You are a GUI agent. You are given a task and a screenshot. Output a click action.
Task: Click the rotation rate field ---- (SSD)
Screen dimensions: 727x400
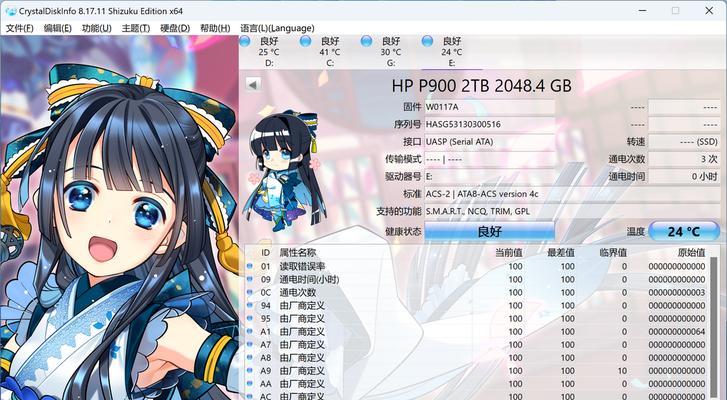(684, 142)
